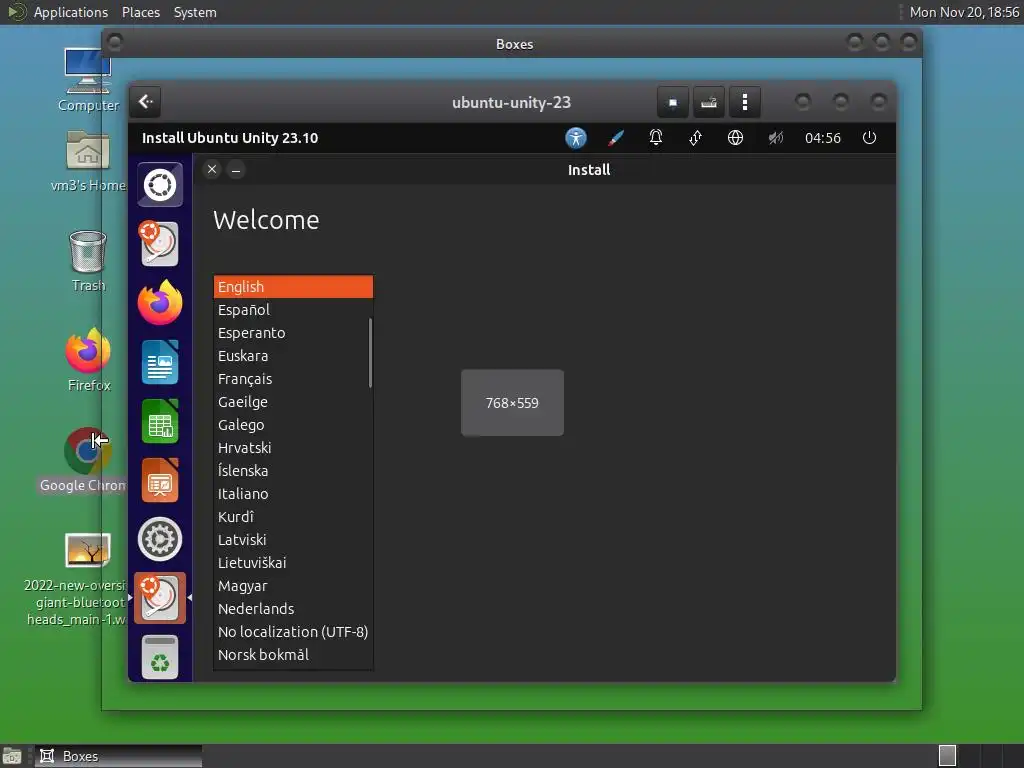Open the Trash in Unity dock

point(160,658)
